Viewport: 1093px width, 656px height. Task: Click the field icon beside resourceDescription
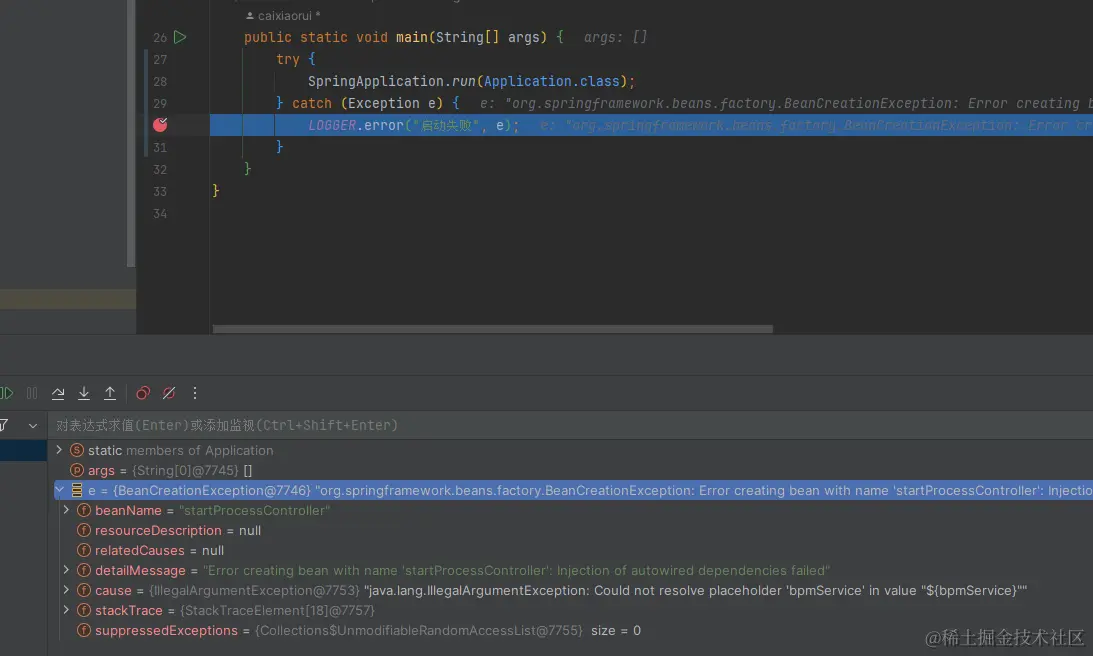pos(84,531)
